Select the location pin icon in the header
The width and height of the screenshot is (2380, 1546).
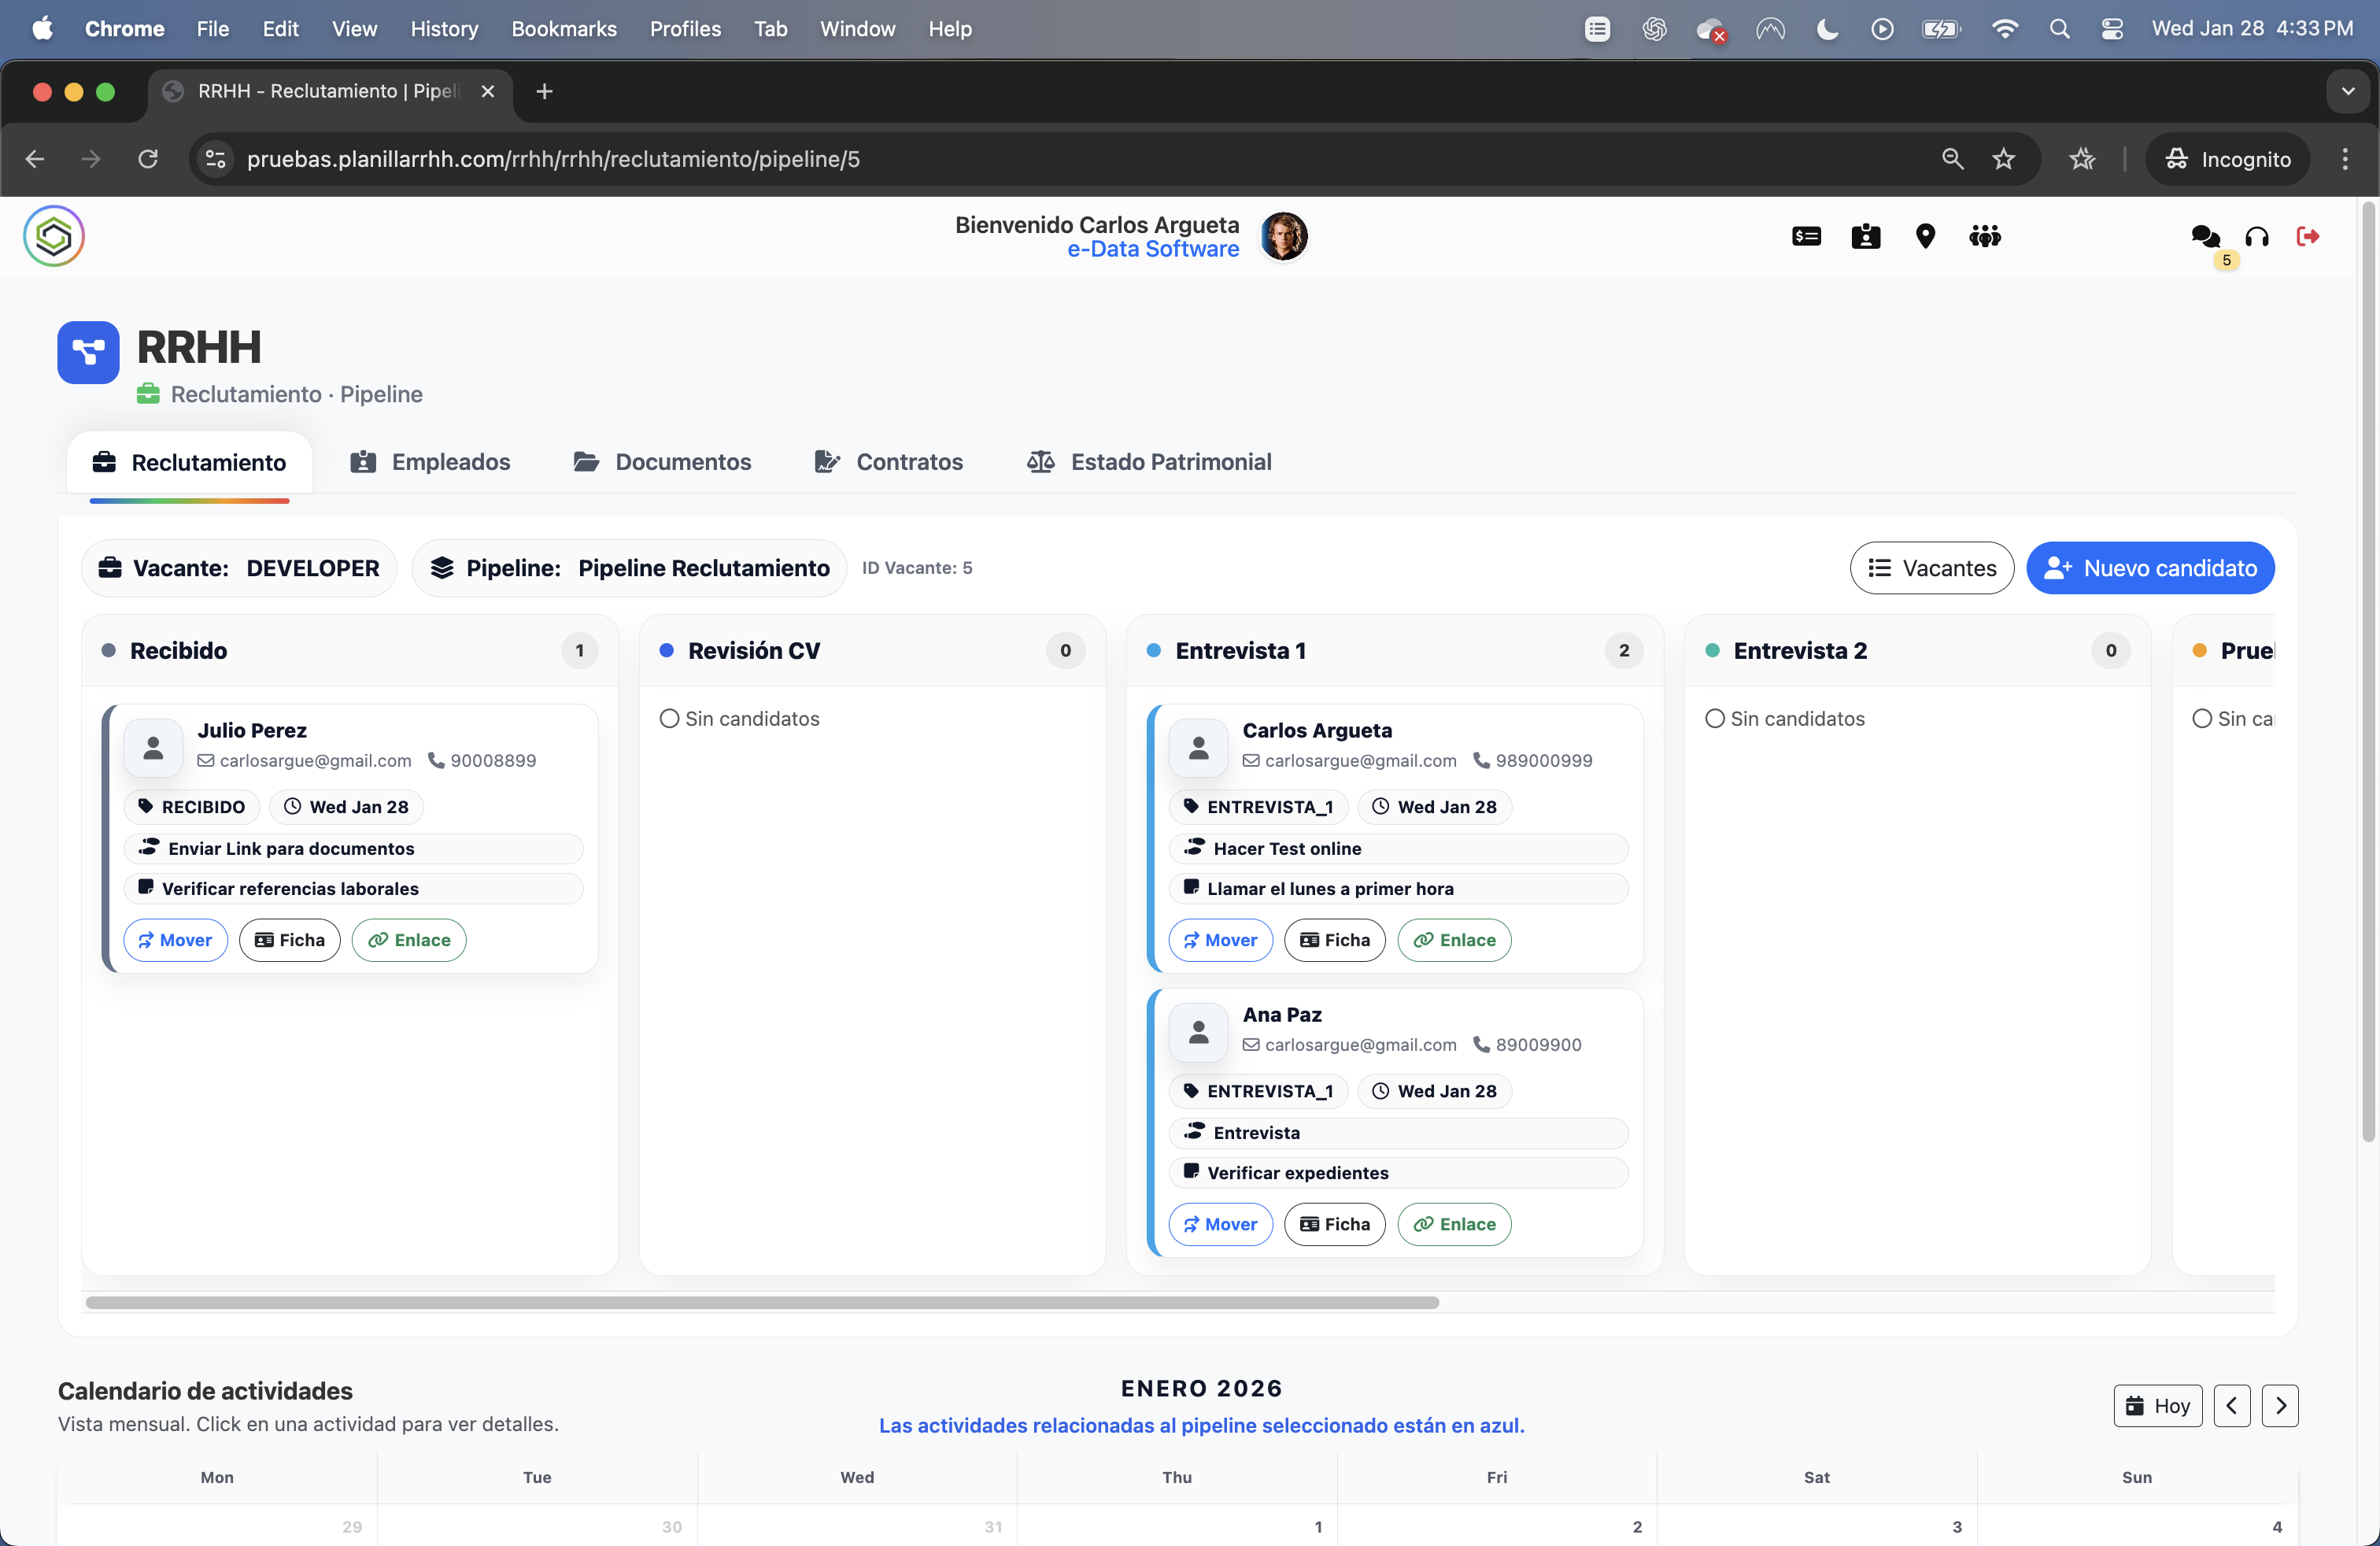coord(1926,237)
